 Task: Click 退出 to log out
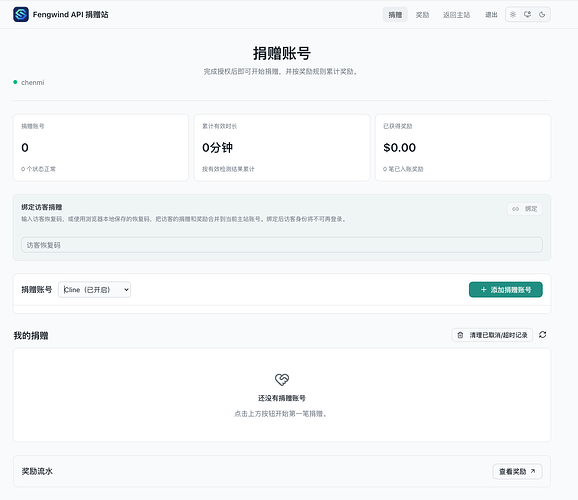[491, 15]
